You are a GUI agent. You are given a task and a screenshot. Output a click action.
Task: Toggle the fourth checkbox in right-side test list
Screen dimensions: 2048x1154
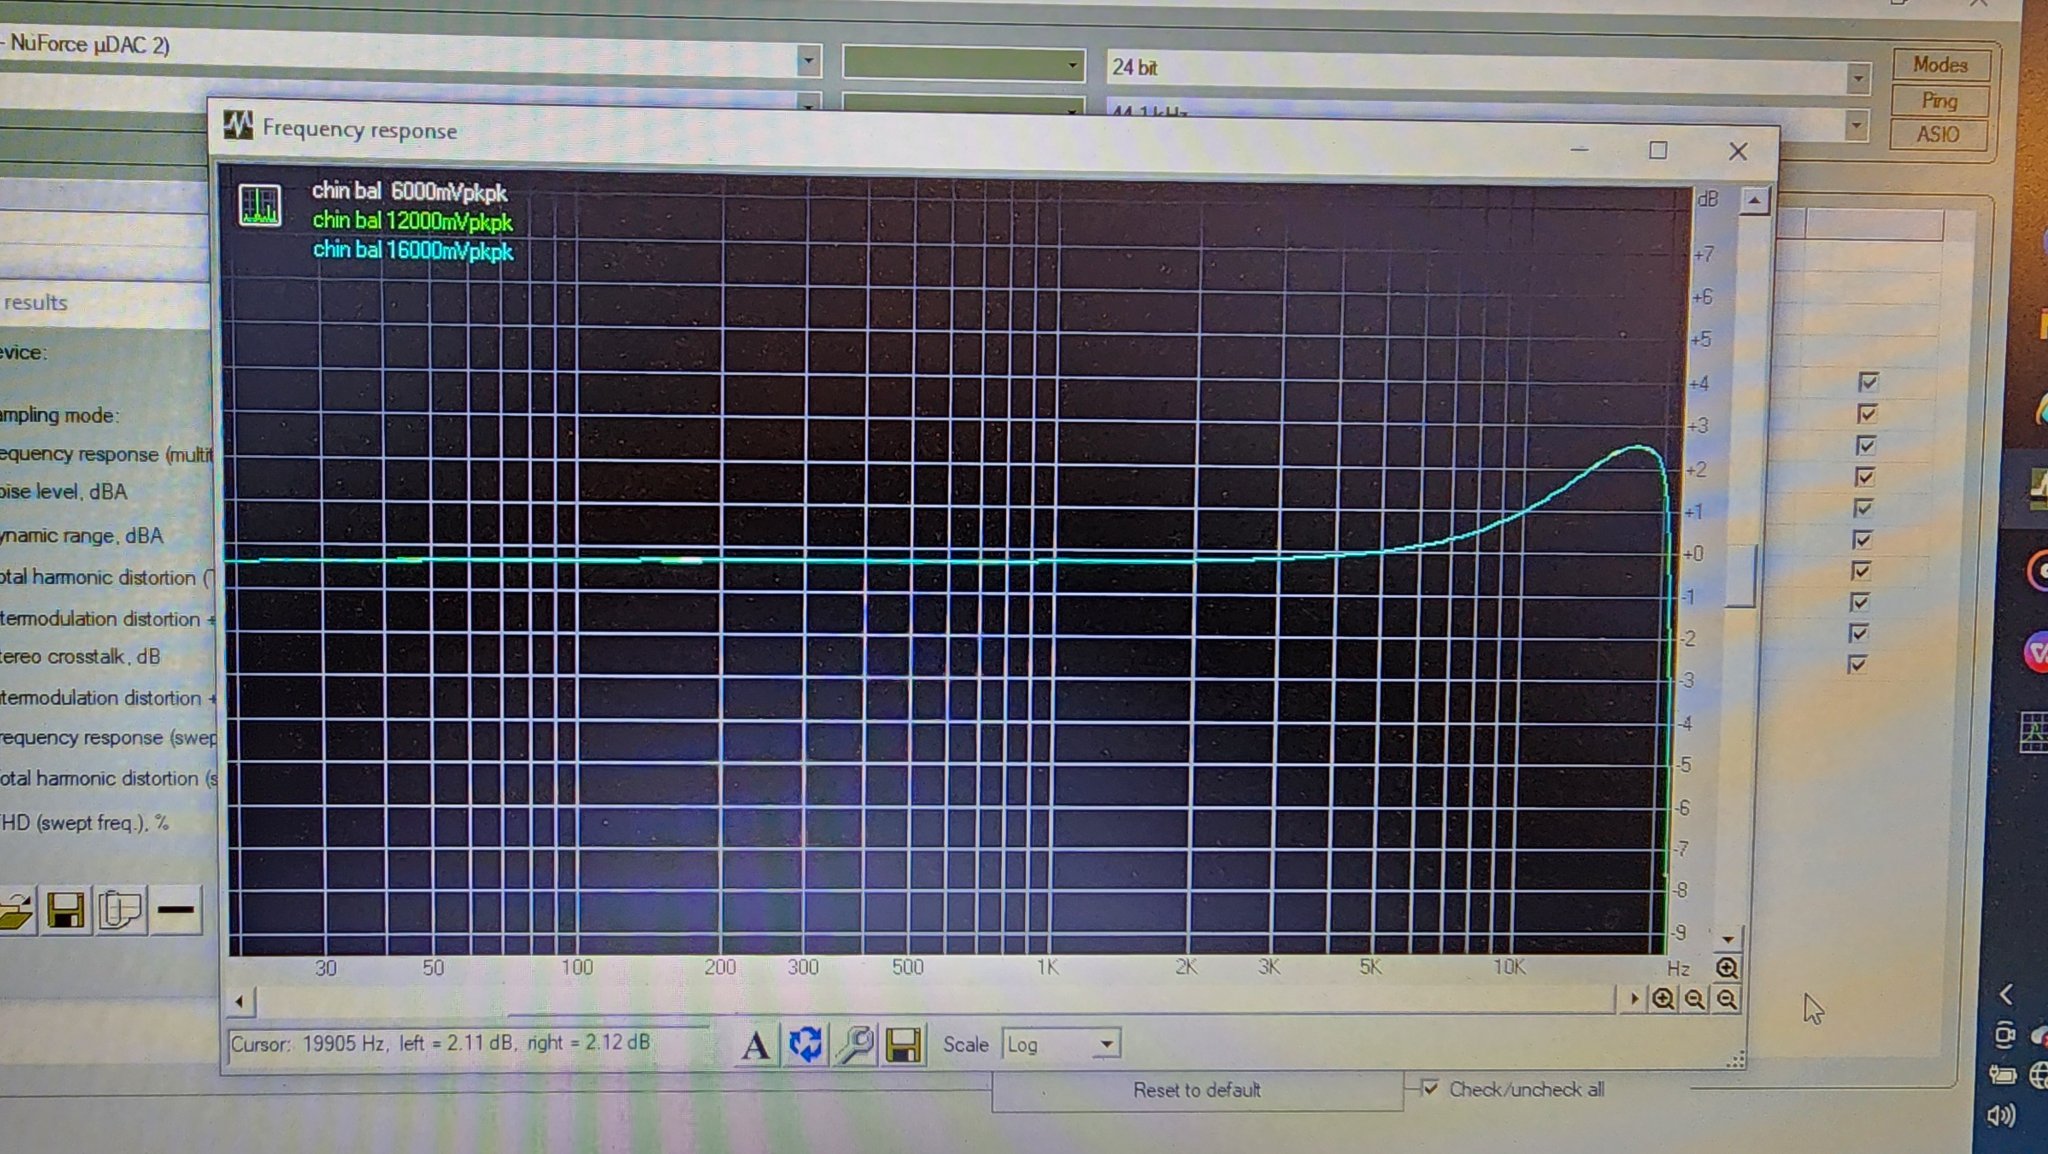tap(1864, 476)
